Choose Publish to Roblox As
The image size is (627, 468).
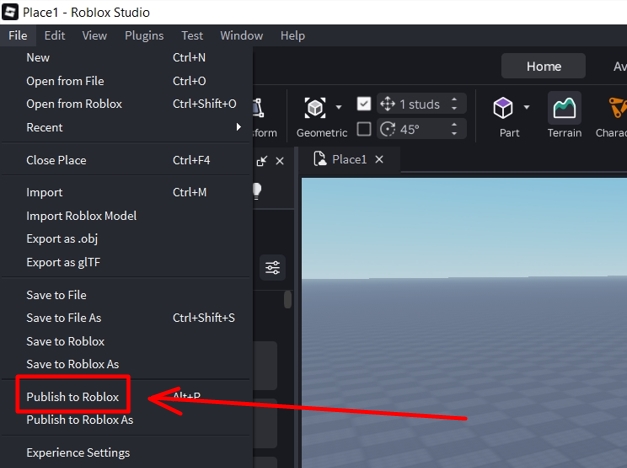[x=126, y=420]
